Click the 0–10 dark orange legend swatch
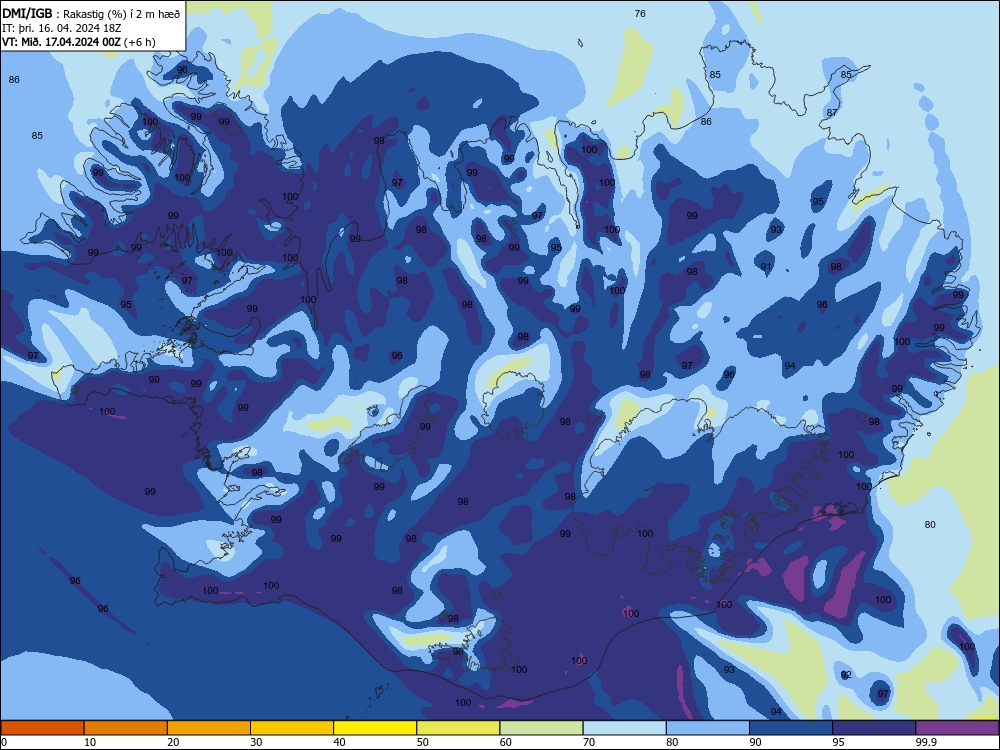 (42, 728)
